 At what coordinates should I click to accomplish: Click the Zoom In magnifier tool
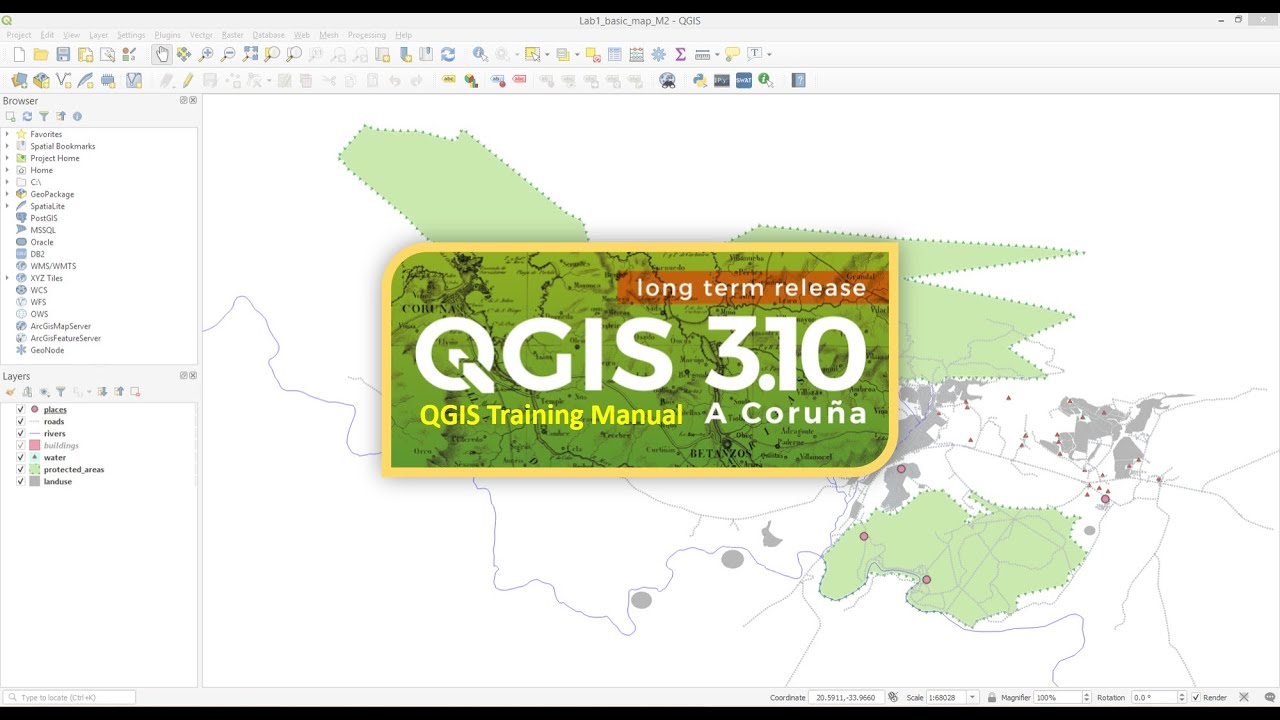click(x=206, y=54)
